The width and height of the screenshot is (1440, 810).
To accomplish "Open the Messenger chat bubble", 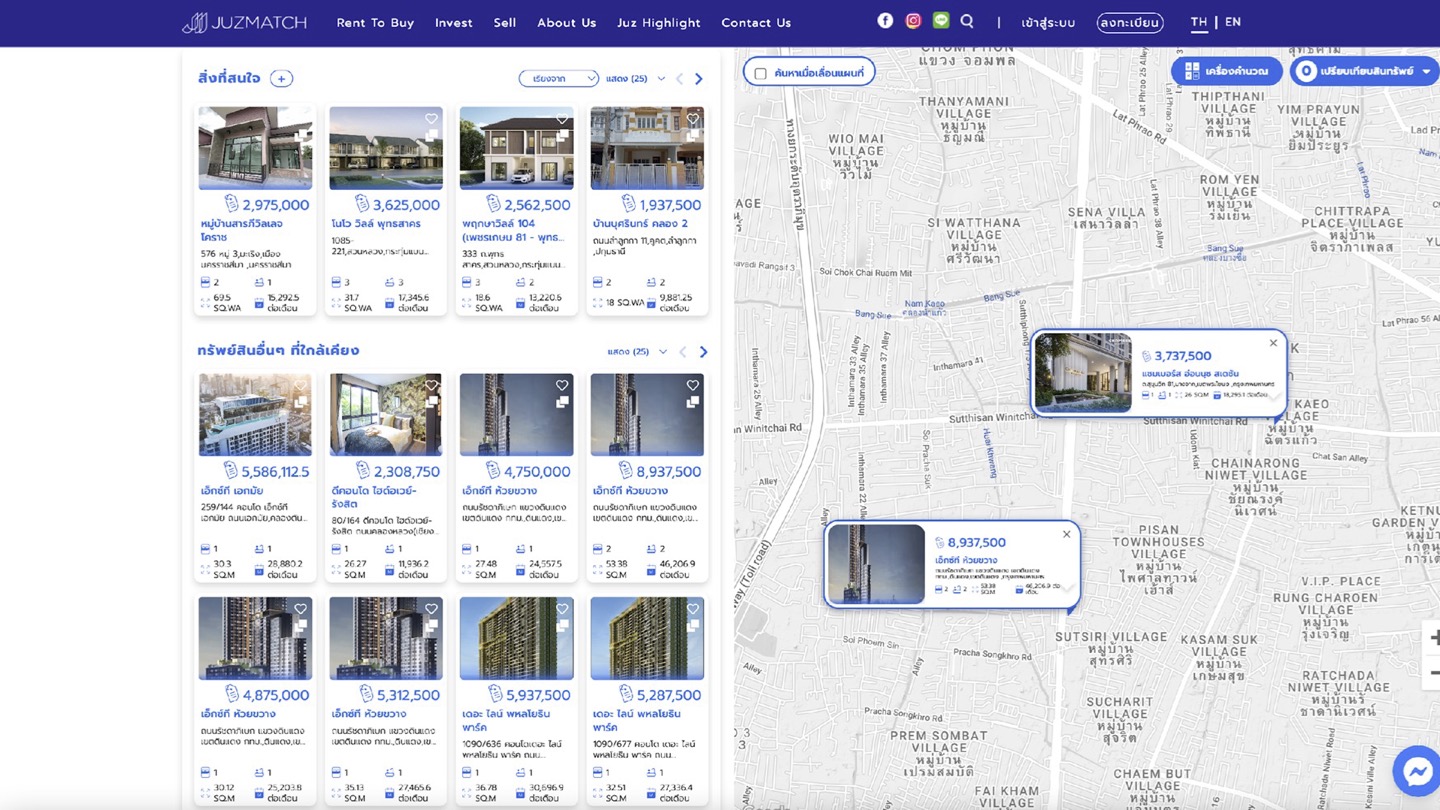I will [x=1417, y=771].
